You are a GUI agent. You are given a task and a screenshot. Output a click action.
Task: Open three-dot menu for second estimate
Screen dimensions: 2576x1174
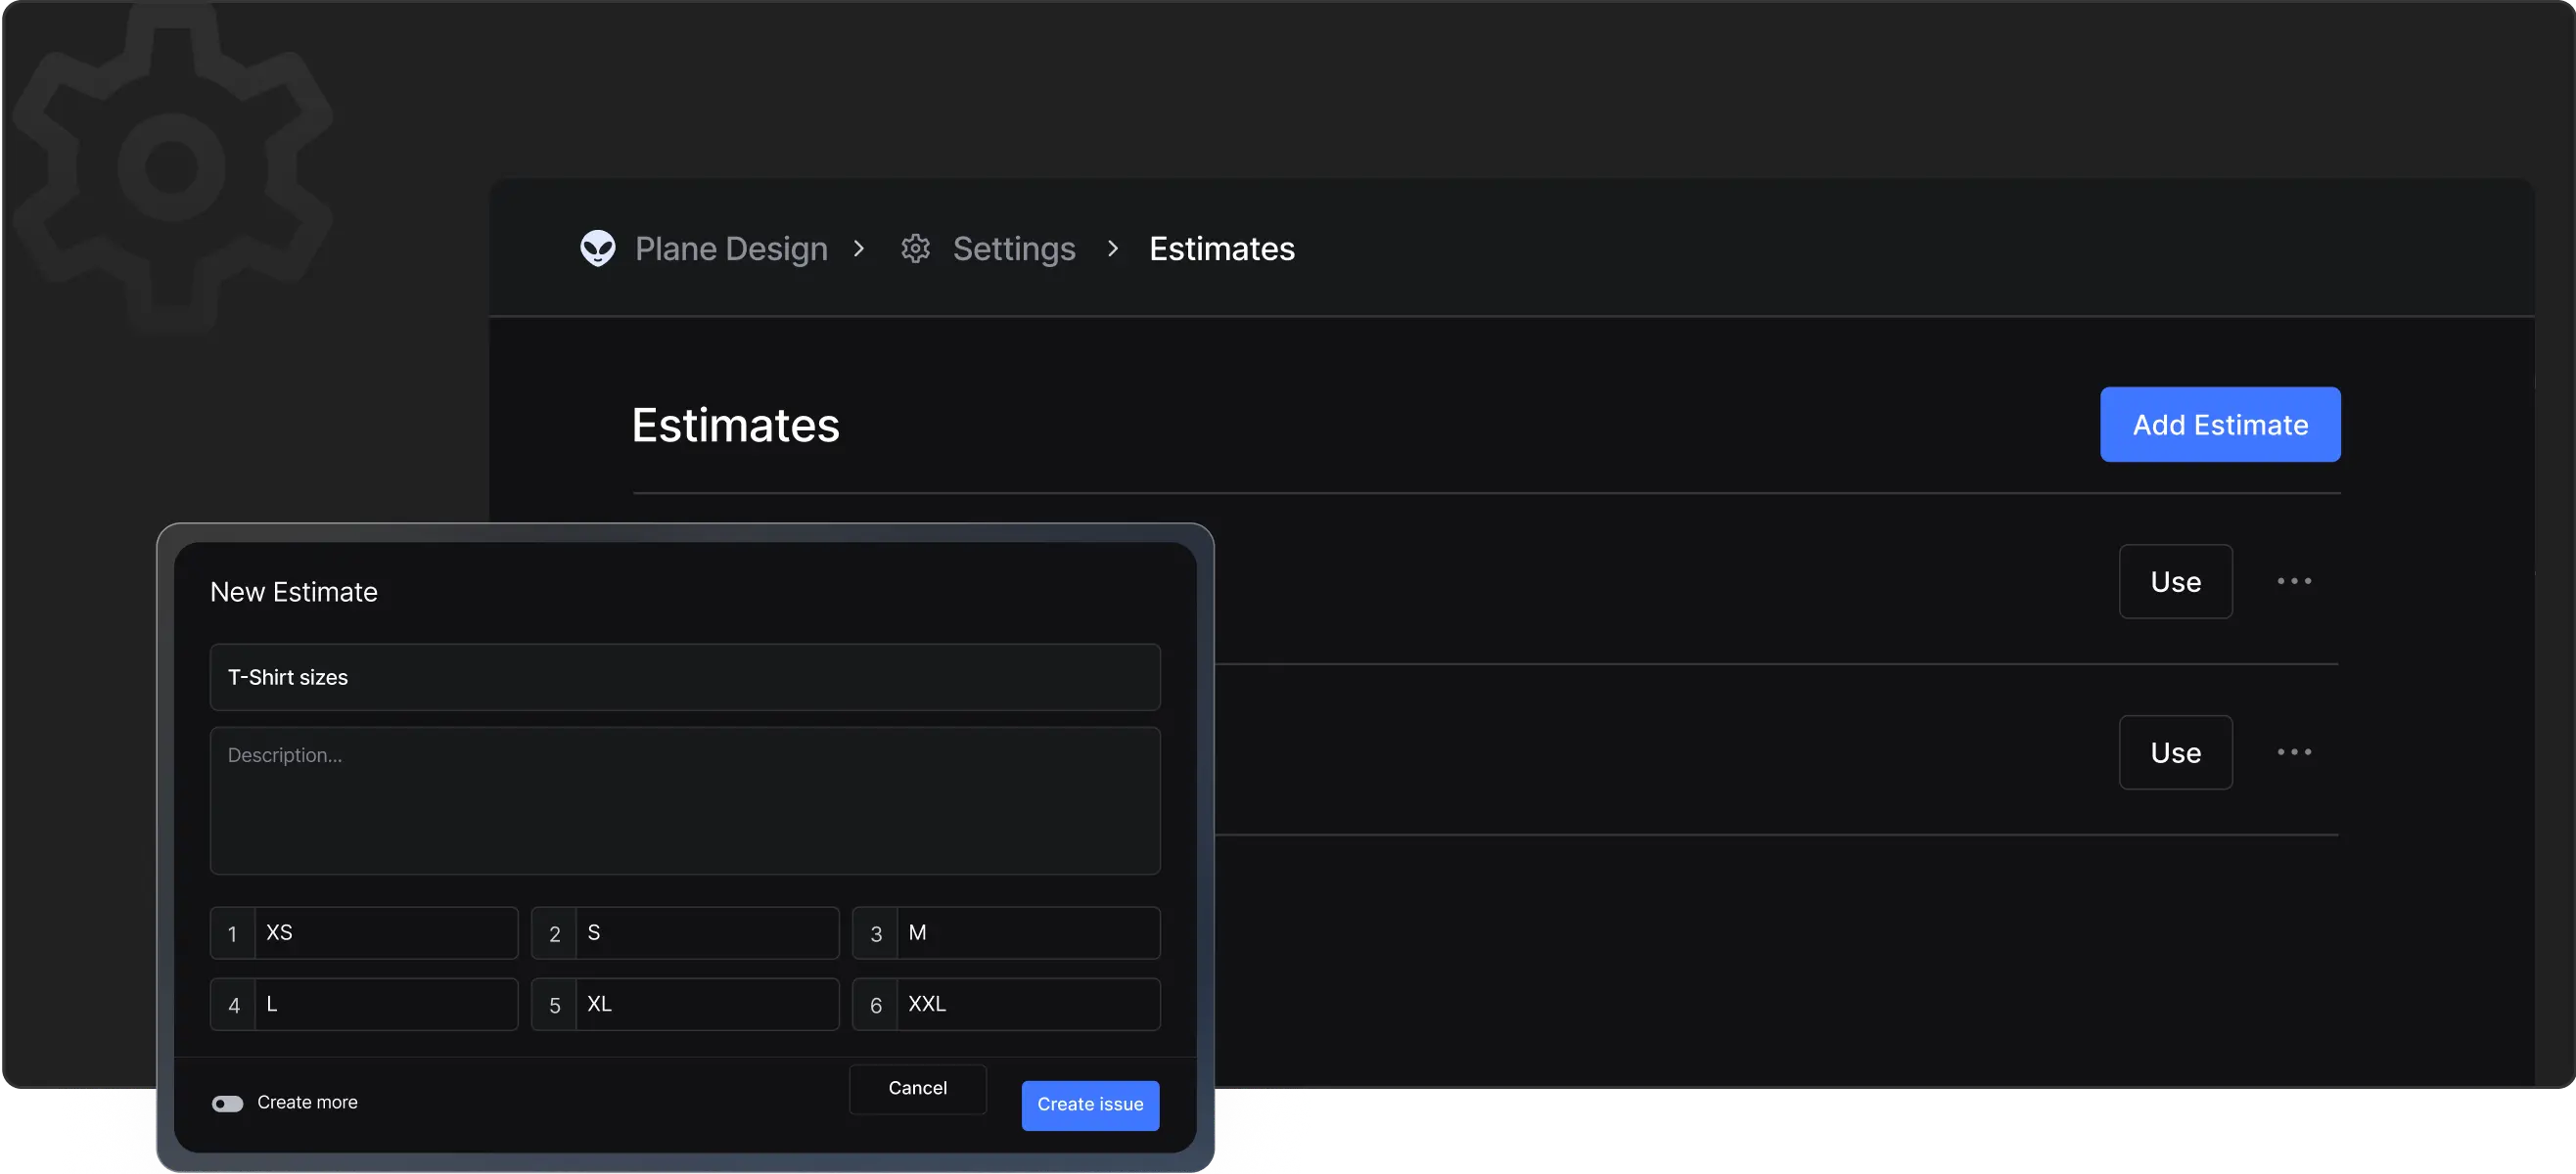pyautogui.click(x=2294, y=752)
